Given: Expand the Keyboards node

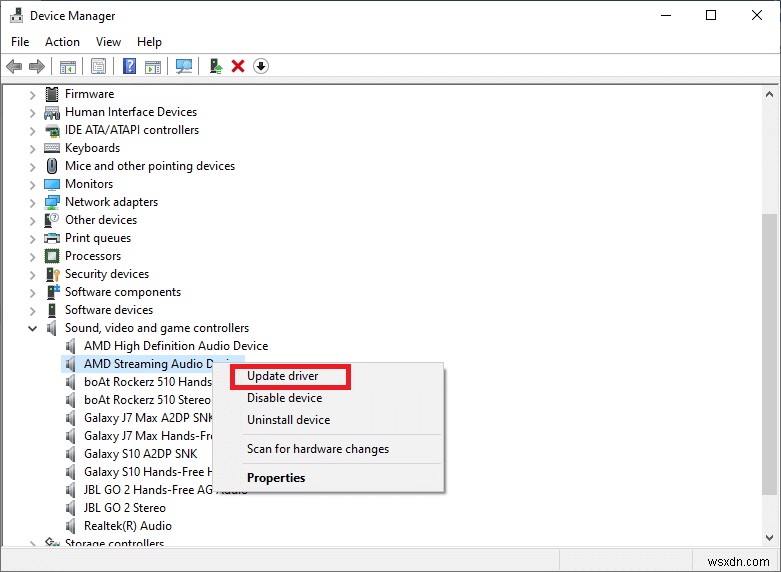Looking at the screenshot, I should [32, 148].
